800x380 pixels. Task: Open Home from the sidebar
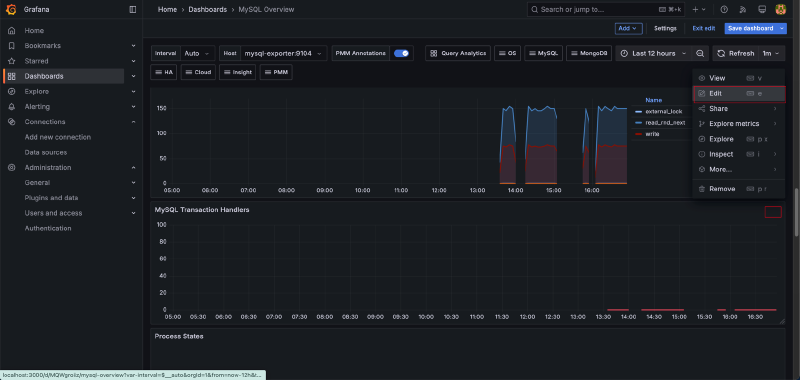34,31
